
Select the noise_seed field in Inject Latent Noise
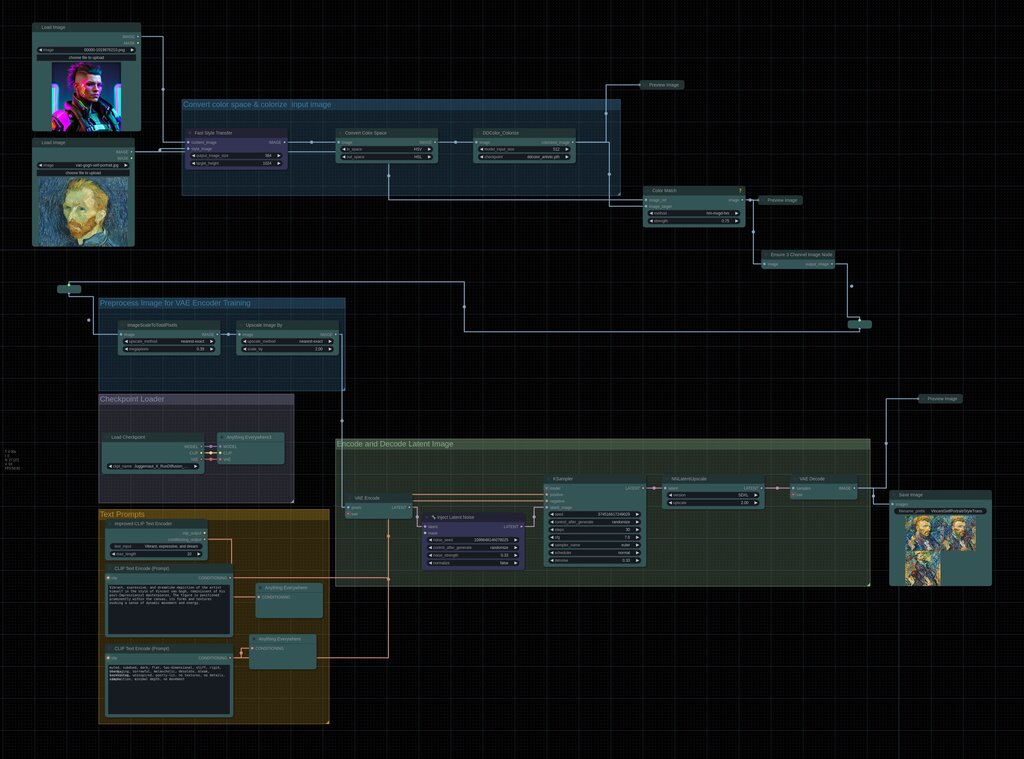click(x=472, y=540)
